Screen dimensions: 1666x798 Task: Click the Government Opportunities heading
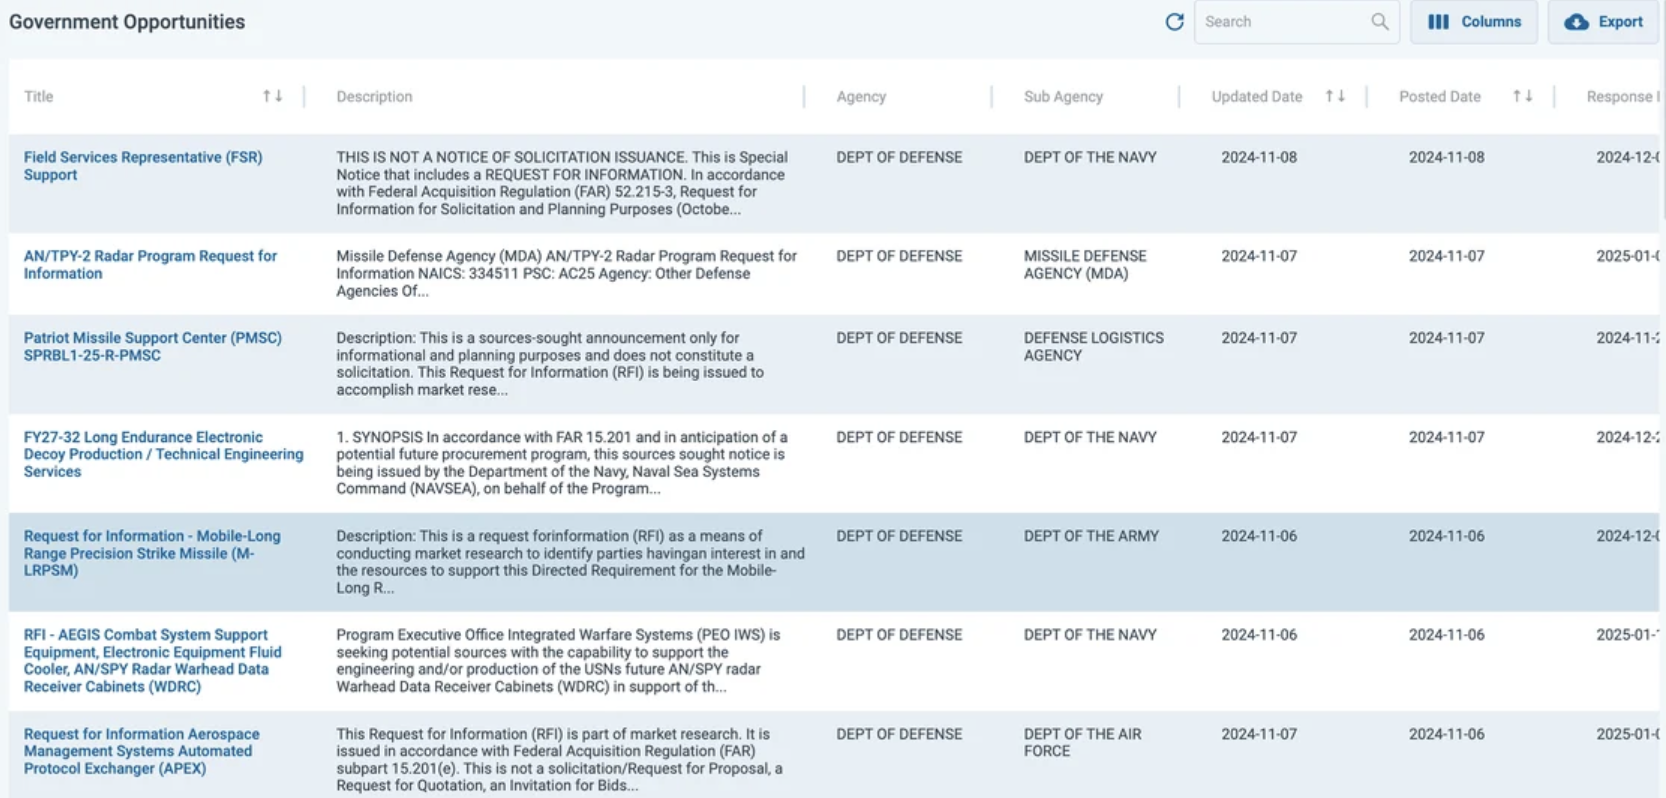click(x=127, y=22)
